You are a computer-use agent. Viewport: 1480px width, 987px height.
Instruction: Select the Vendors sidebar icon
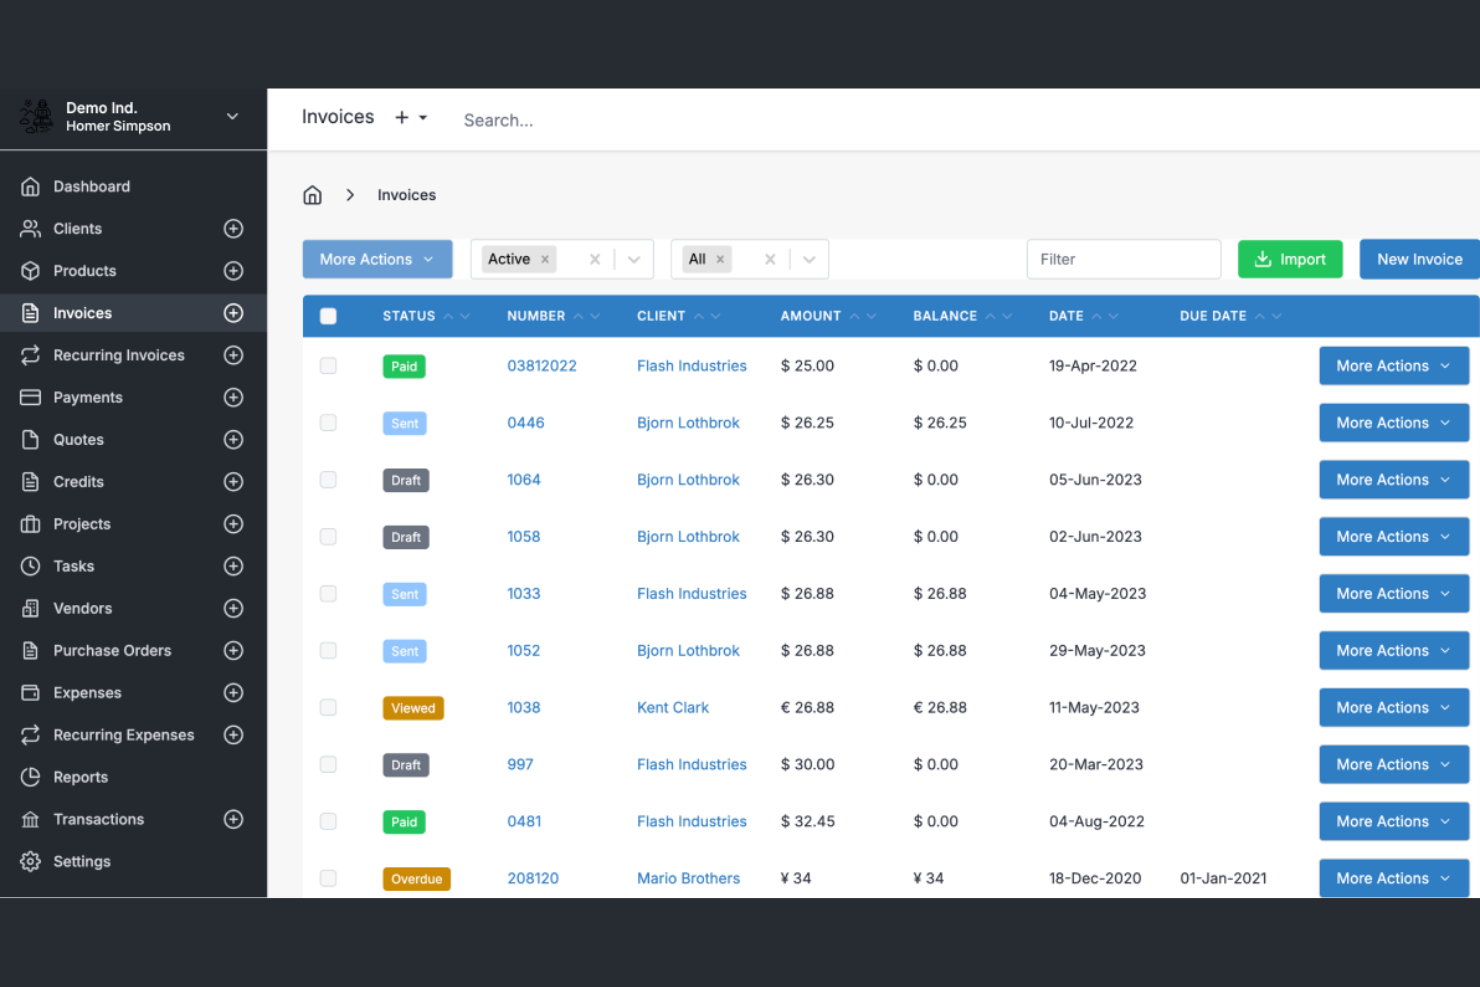click(x=30, y=608)
